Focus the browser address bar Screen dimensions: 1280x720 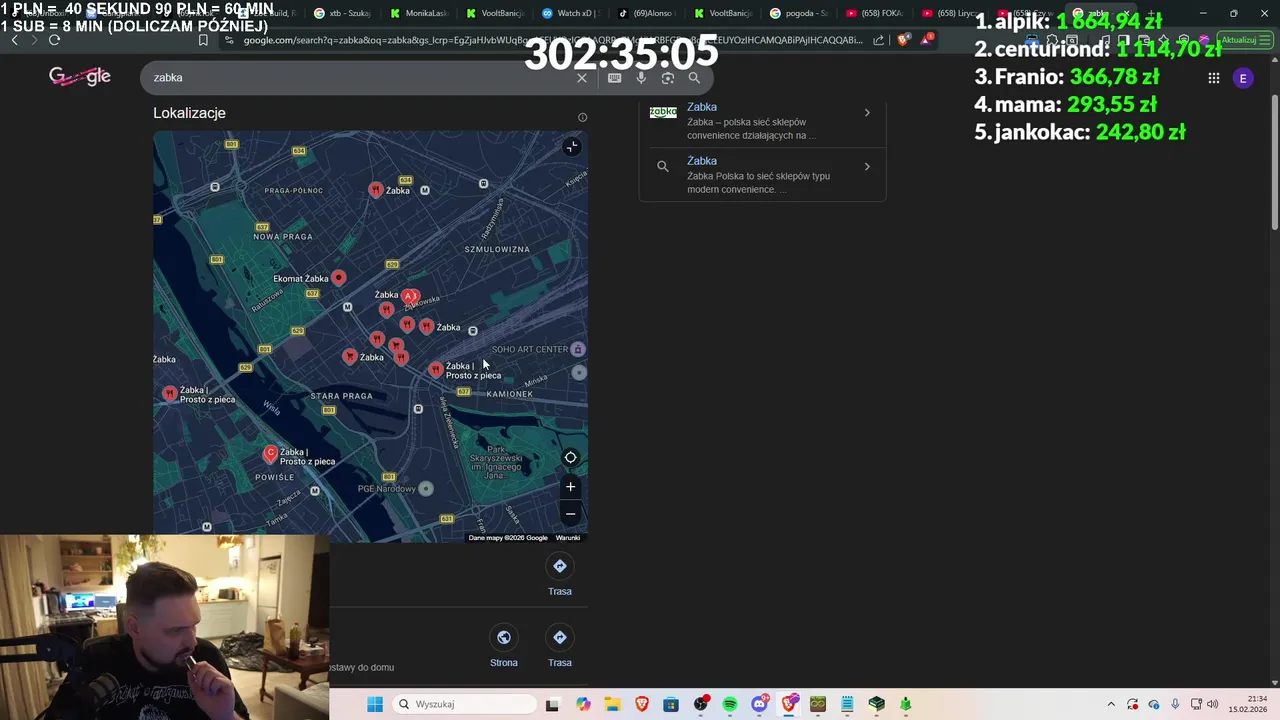tap(545, 40)
